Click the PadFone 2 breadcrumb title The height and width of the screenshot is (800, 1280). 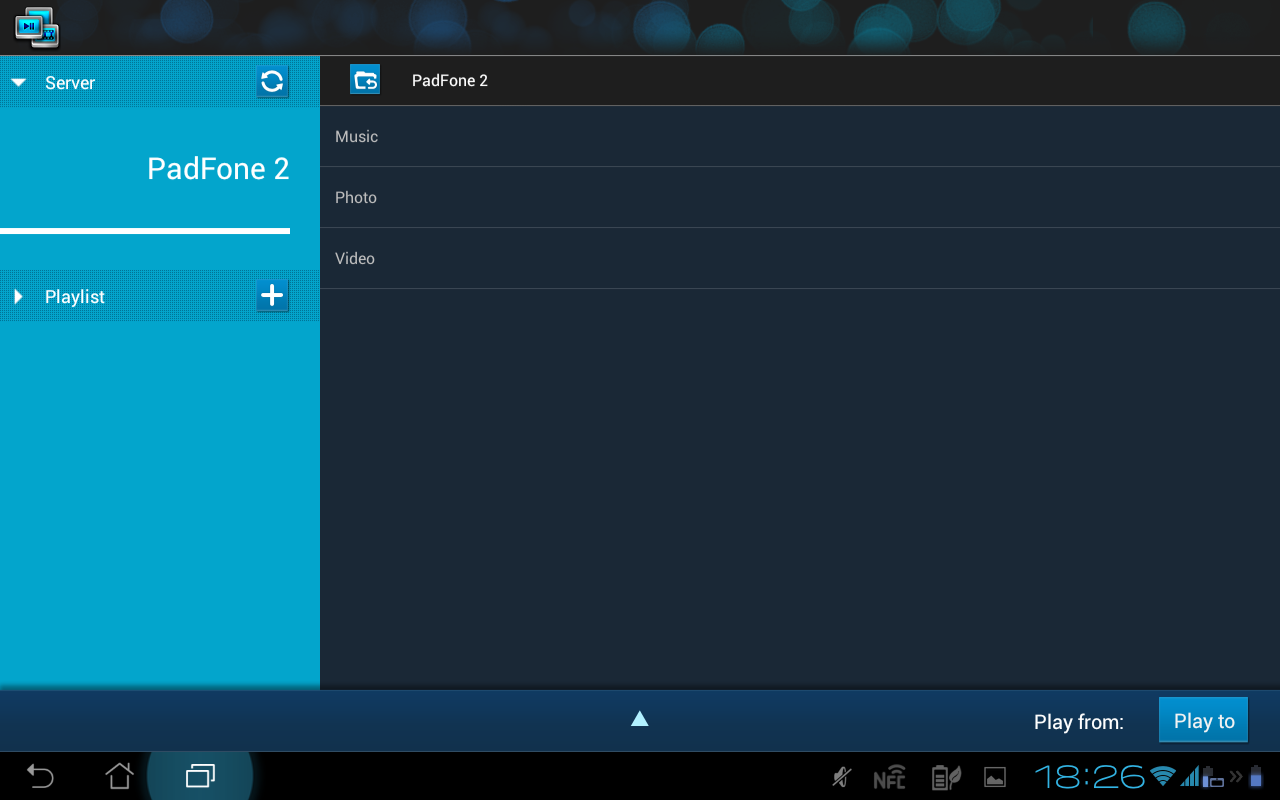coord(450,81)
